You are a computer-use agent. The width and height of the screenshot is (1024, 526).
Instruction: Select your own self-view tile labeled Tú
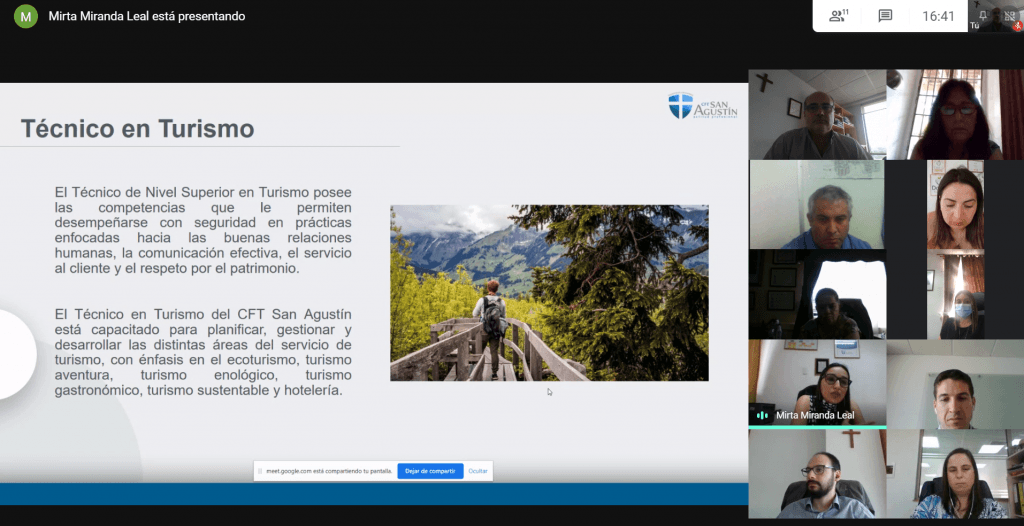click(x=996, y=16)
